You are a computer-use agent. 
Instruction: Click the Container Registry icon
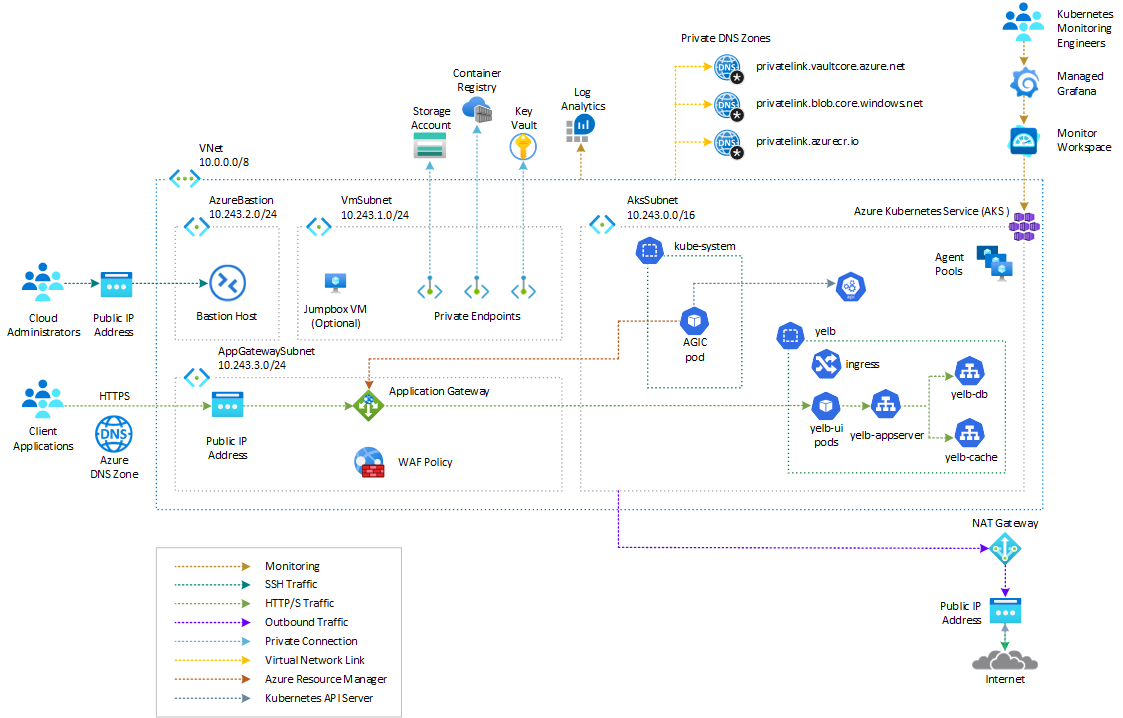[x=477, y=110]
